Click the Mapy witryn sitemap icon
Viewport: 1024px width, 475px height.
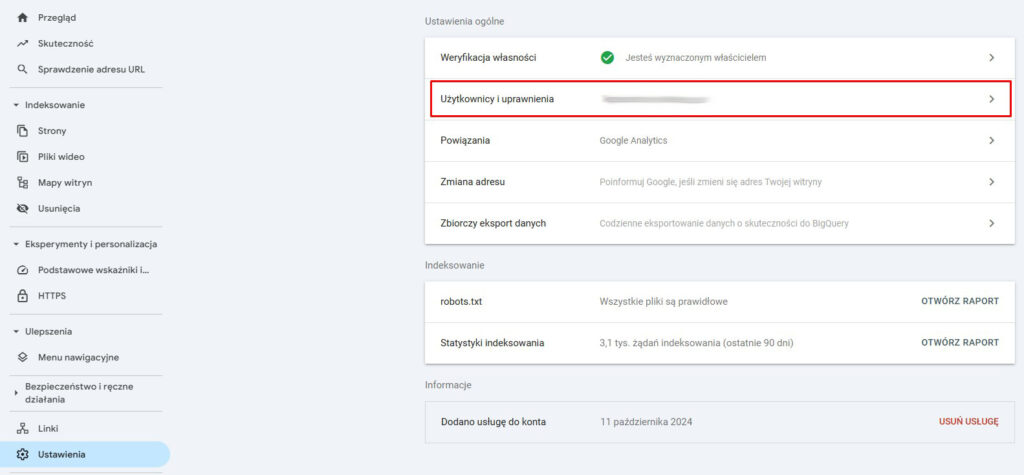[x=22, y=183]
